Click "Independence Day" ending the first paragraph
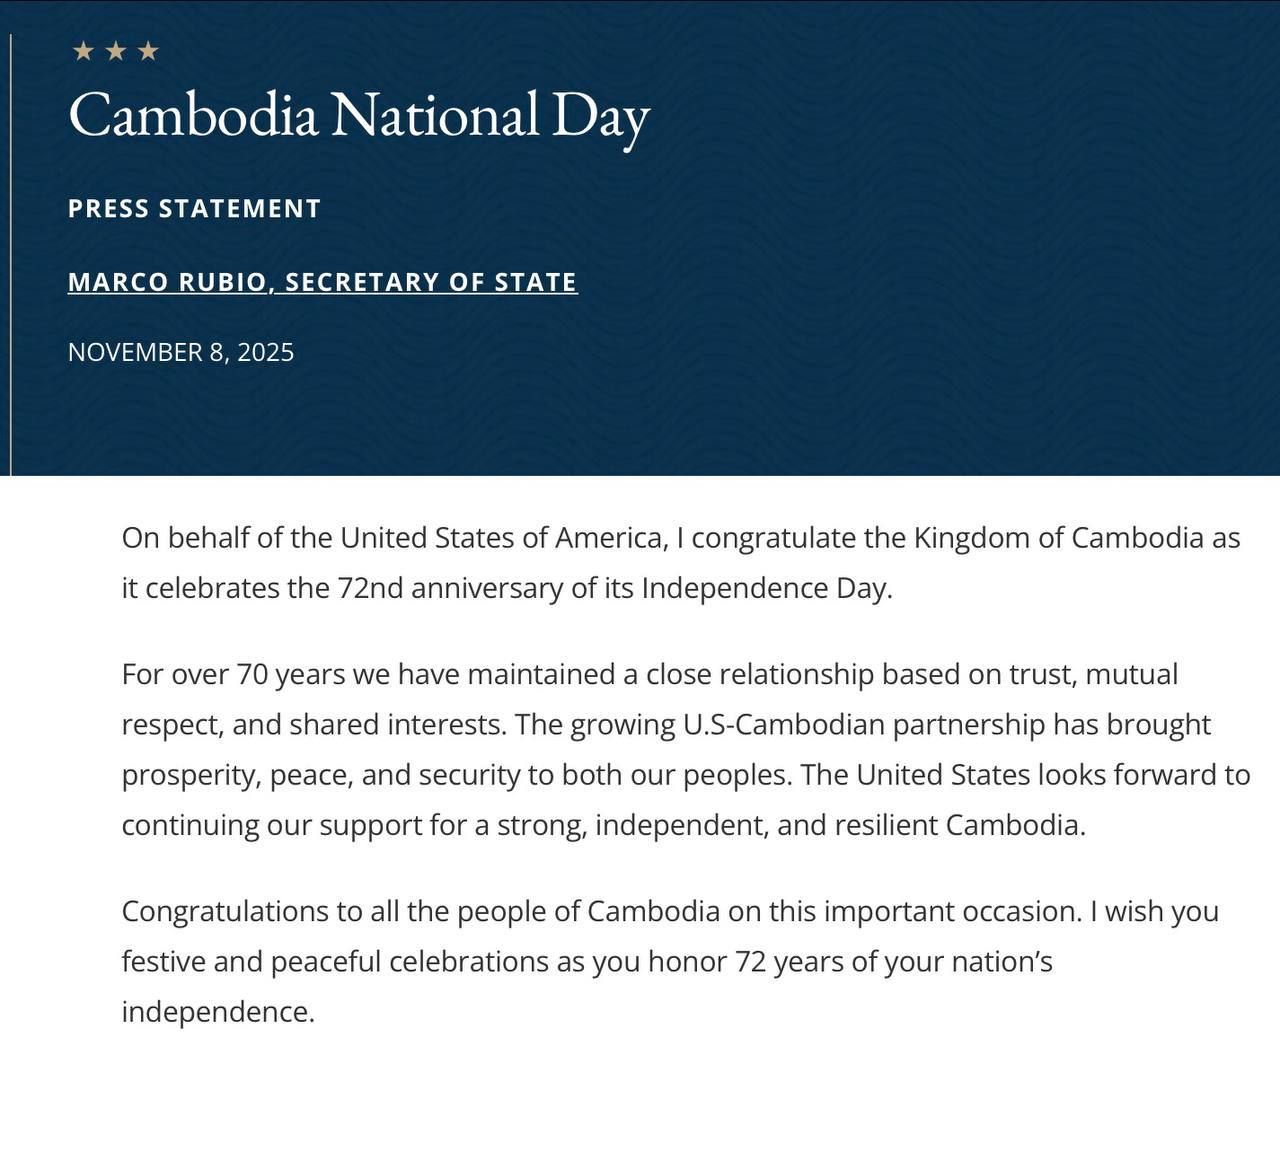 [x=765, y=588]
